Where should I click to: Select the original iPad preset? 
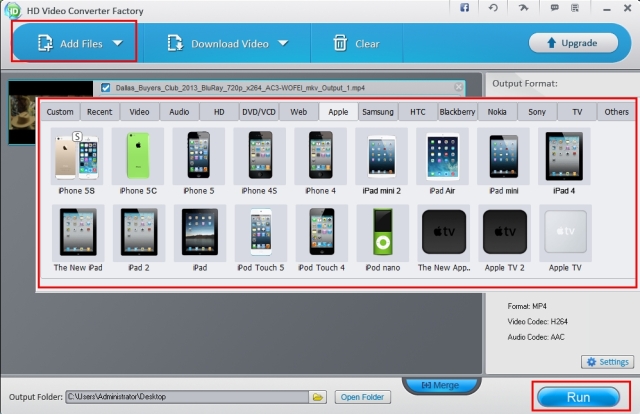[200, 233]
